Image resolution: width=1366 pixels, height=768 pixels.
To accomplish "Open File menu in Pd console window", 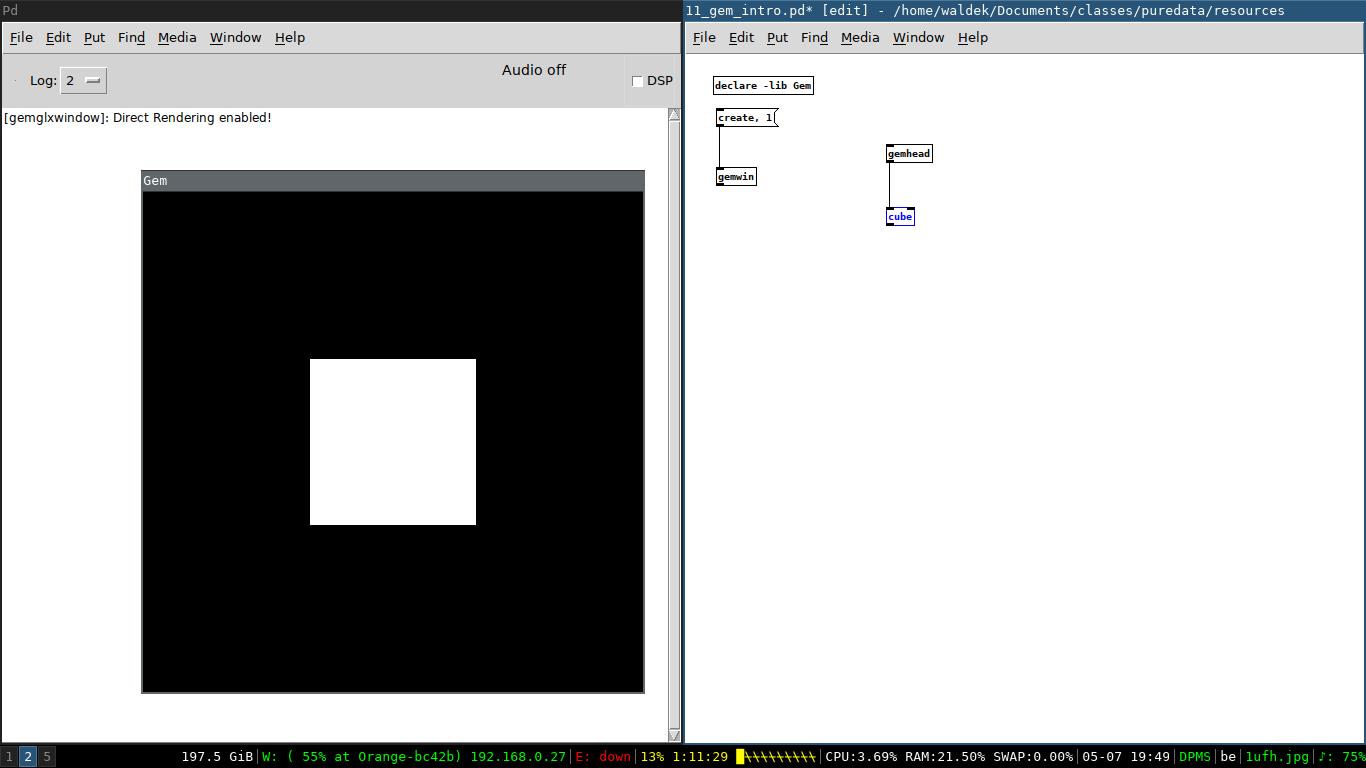I will point(21,37).
